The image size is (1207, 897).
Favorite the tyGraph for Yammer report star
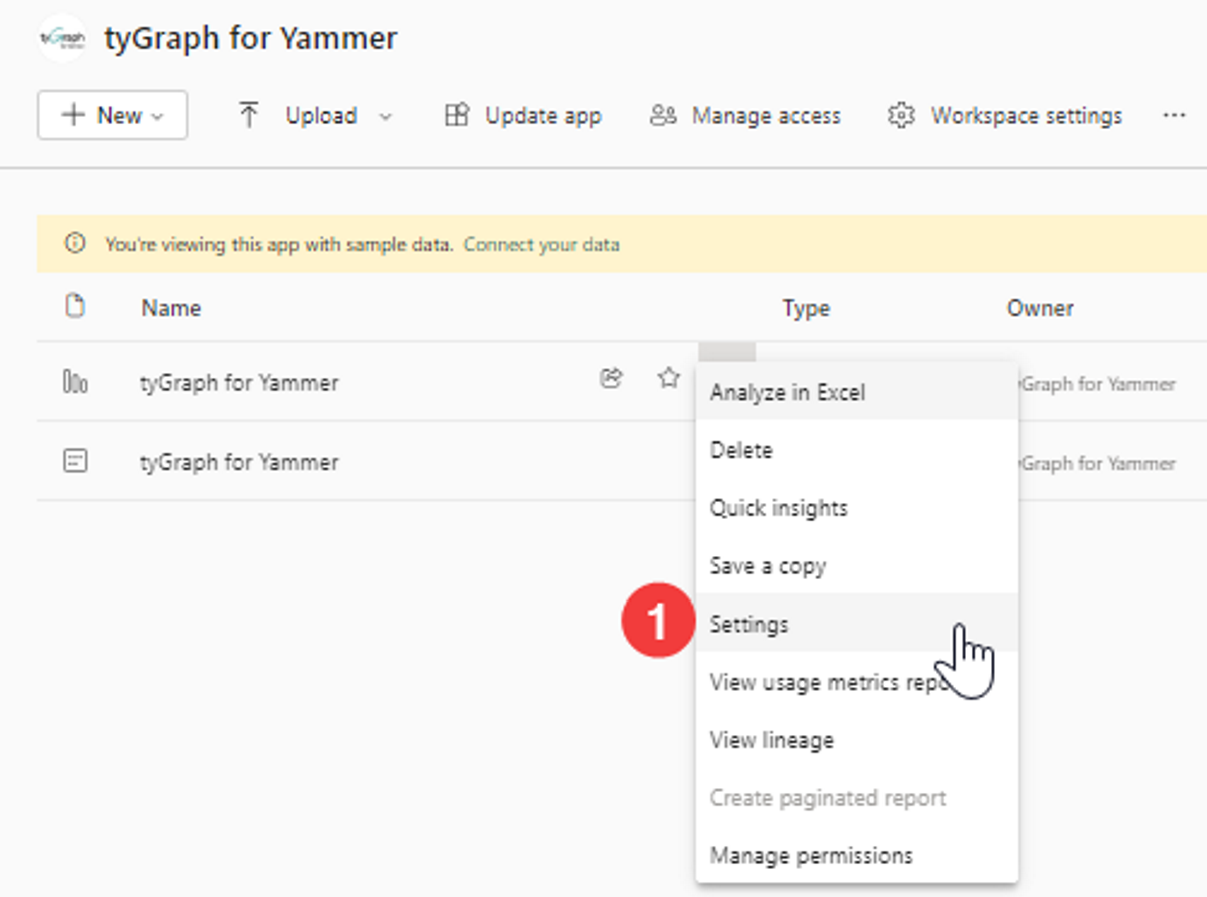(x=668, y=378)
